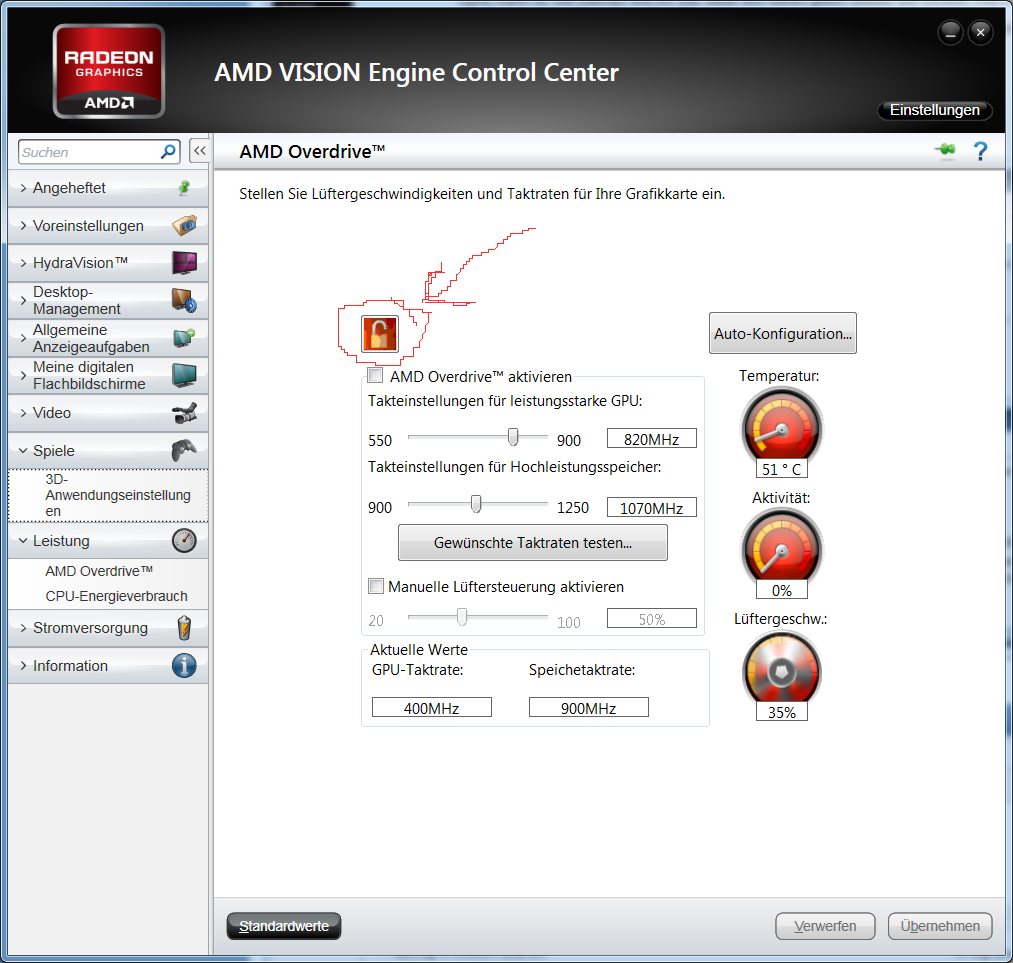
Task: Reset with the Standardwerte button
Action: tap(284, 926)
